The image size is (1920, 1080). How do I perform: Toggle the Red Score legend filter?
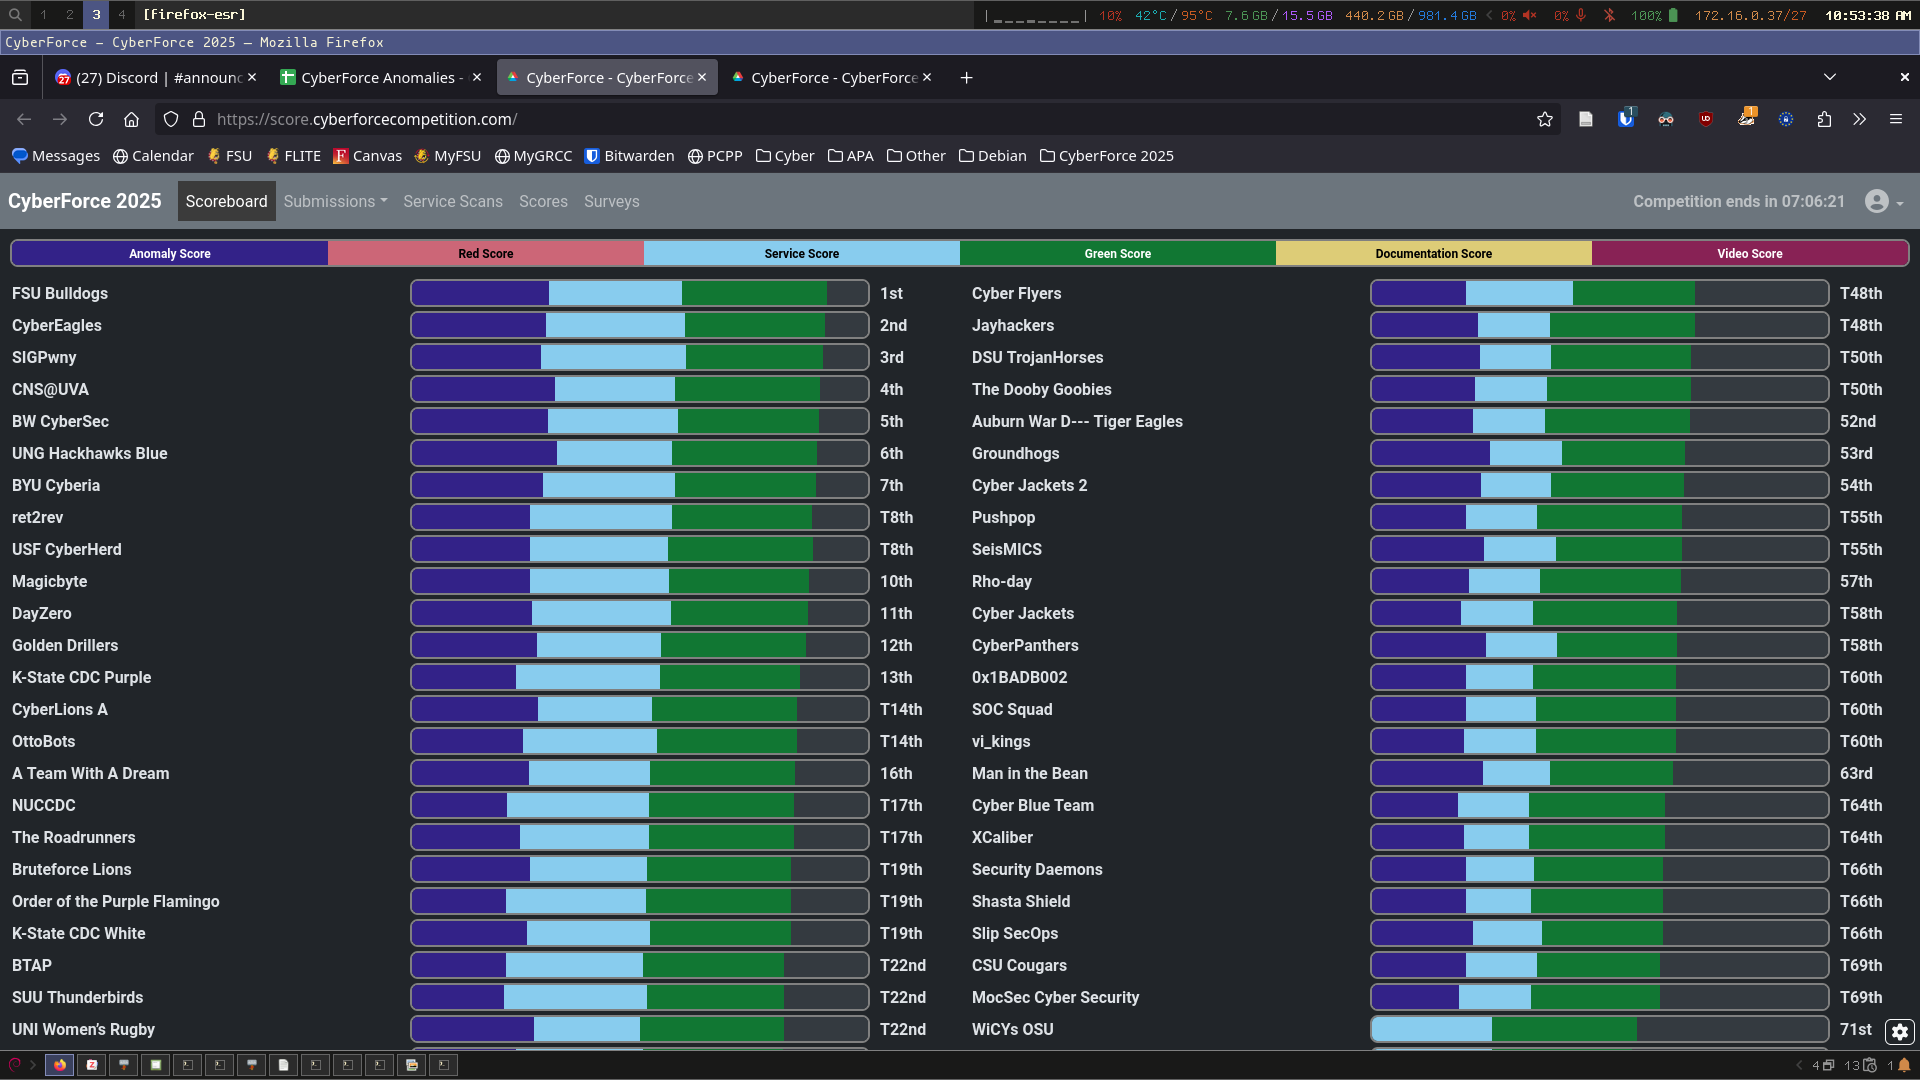coord(485,254)
